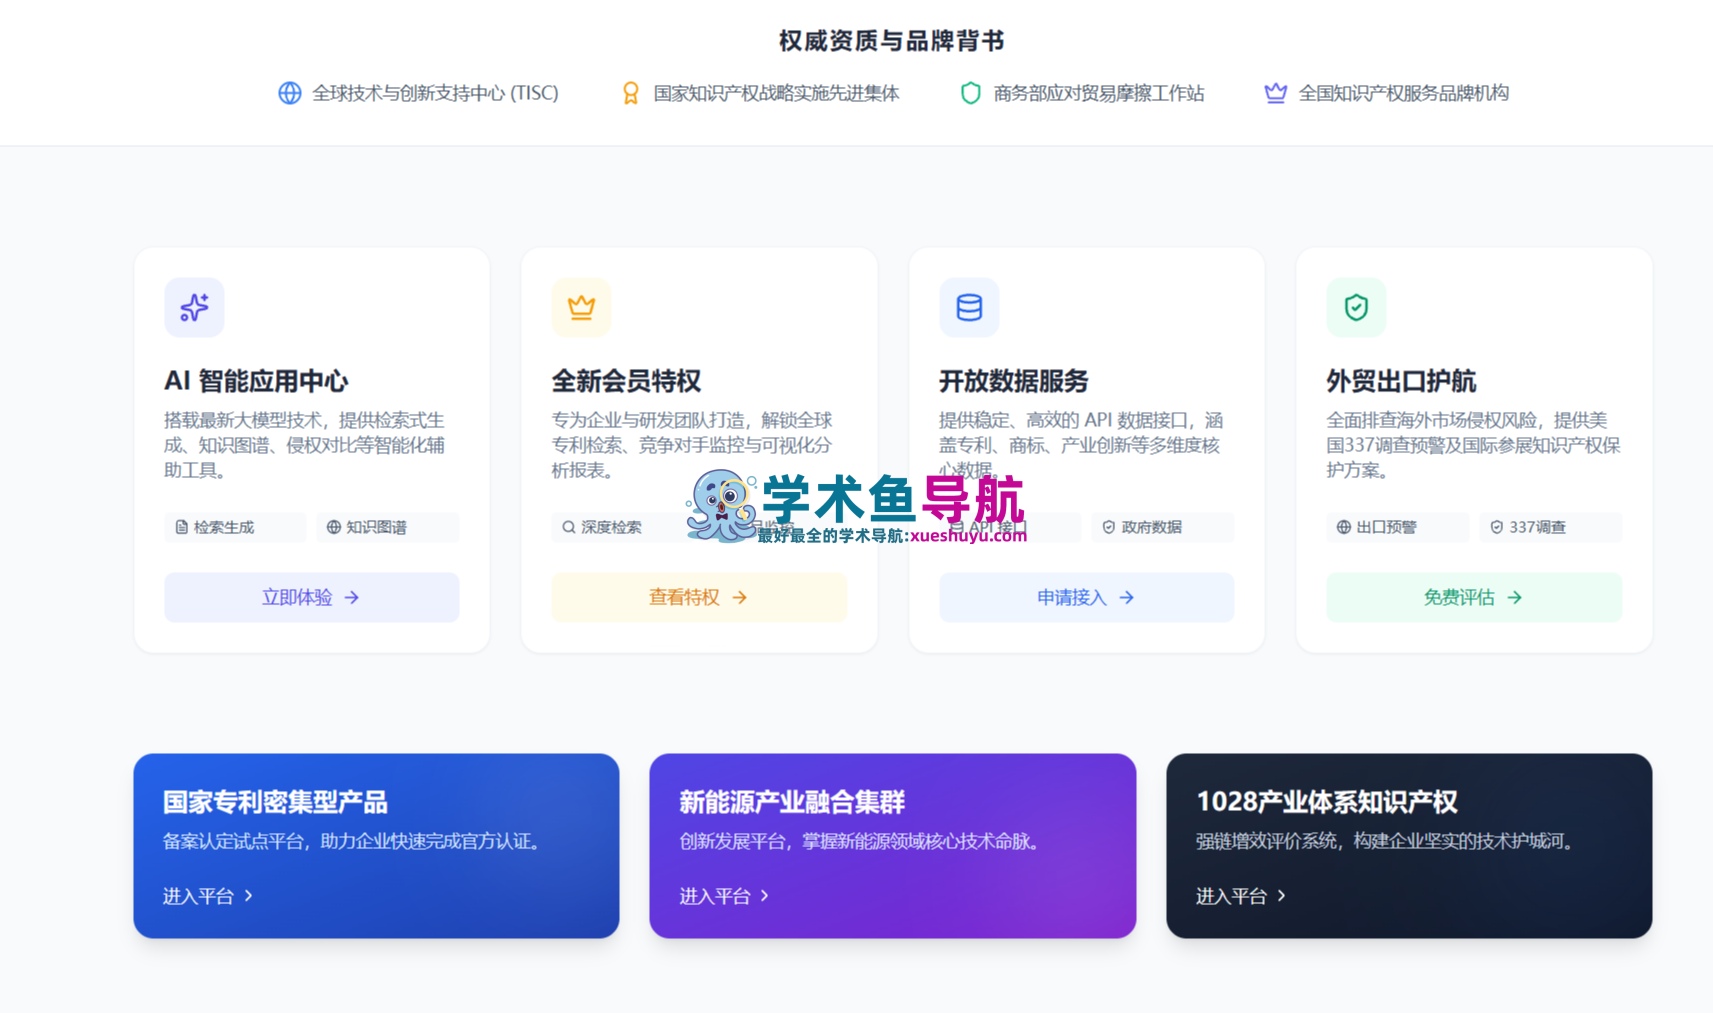Image resolution: width=1713 pixels, height=1013 pixels.
Task: Select the 337调查 tag
Action: pyautogui.click(x=1551, y=527)
